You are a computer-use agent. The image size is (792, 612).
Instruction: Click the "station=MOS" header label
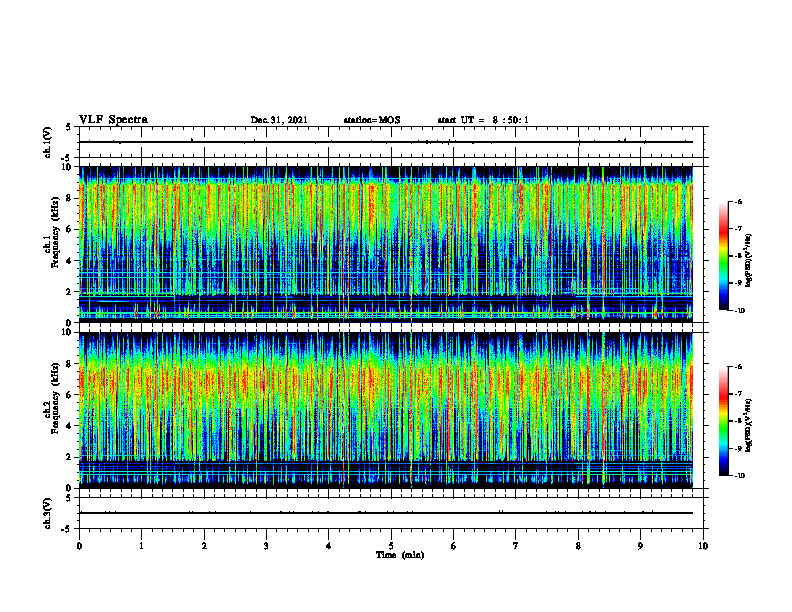(372, 120)
